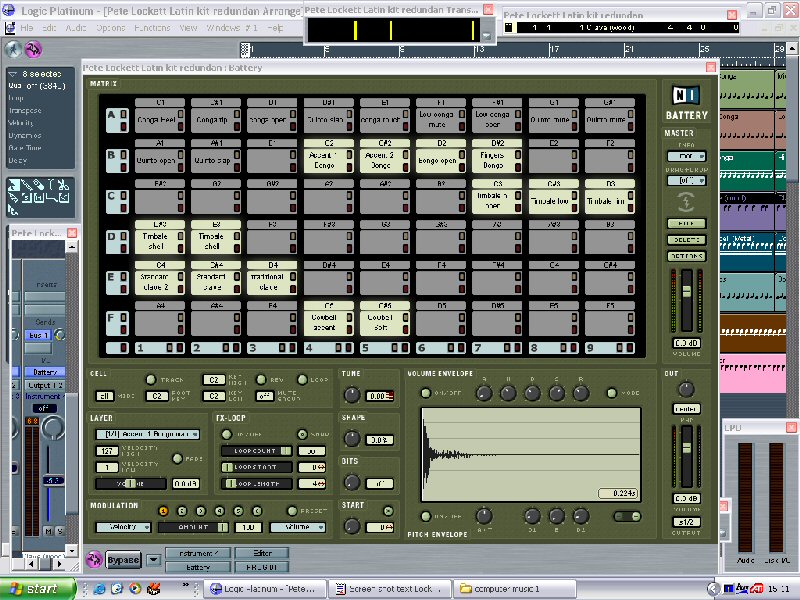Open the Options menu

click(110, 27)
